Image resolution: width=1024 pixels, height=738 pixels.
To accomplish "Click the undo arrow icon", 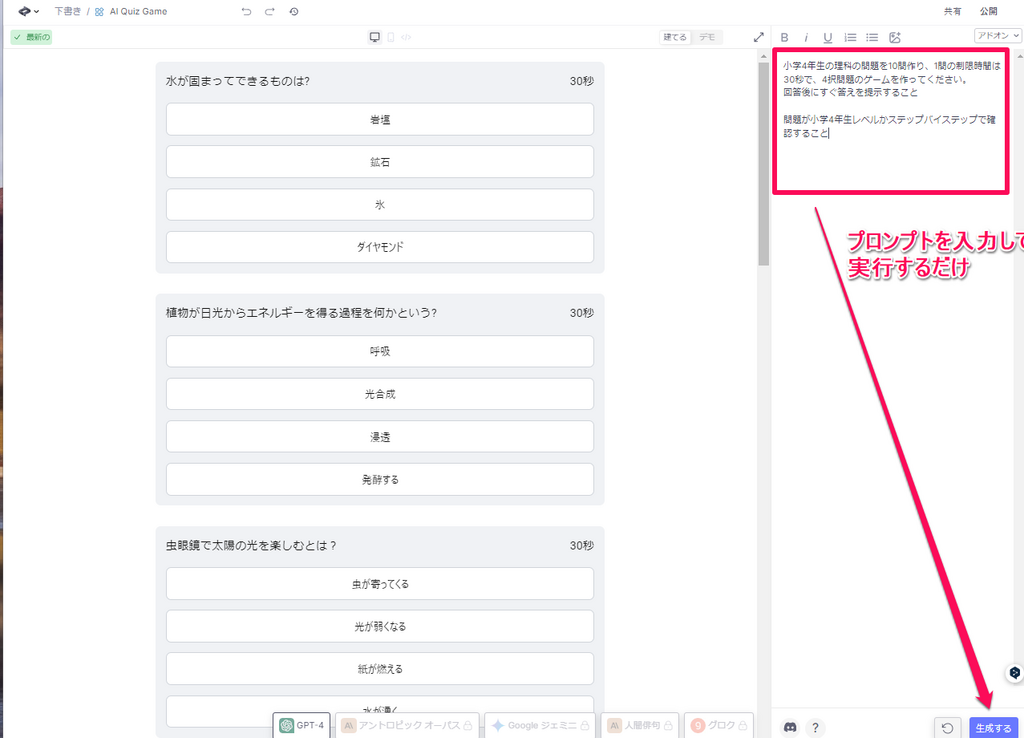I will (246, 12).
